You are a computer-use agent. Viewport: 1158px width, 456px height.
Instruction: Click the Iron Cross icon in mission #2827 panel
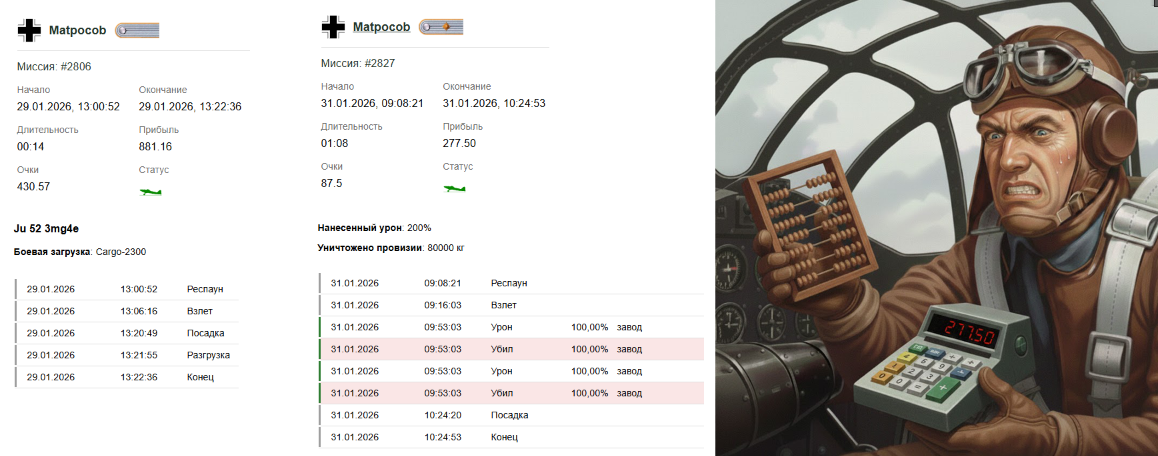pyautogui.click(x=333, y=26)
